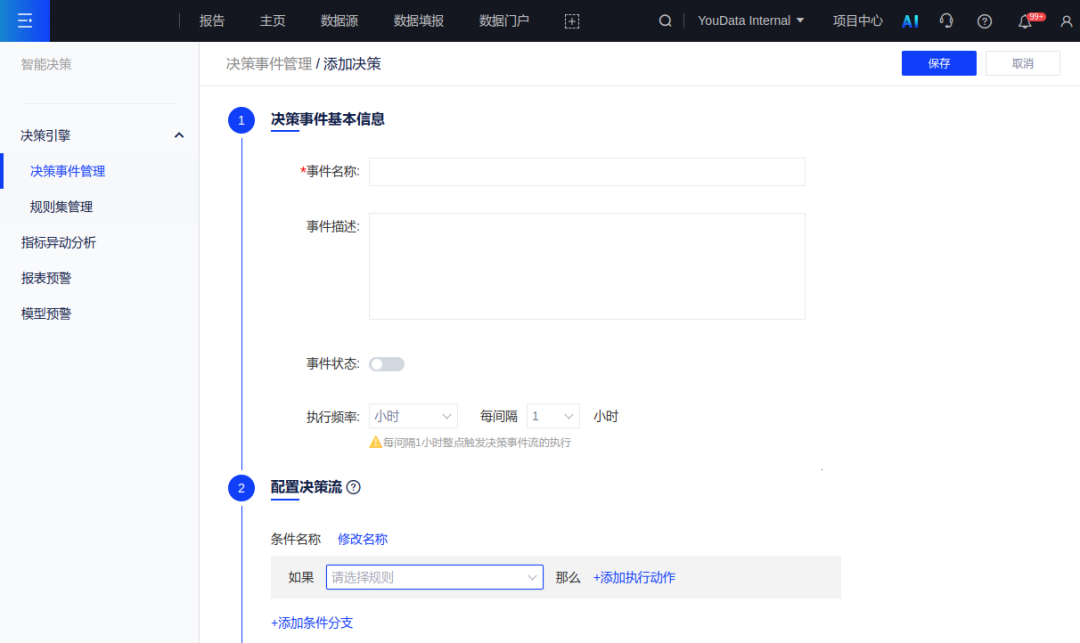Click the AI assistant icon in top bar

909,20
